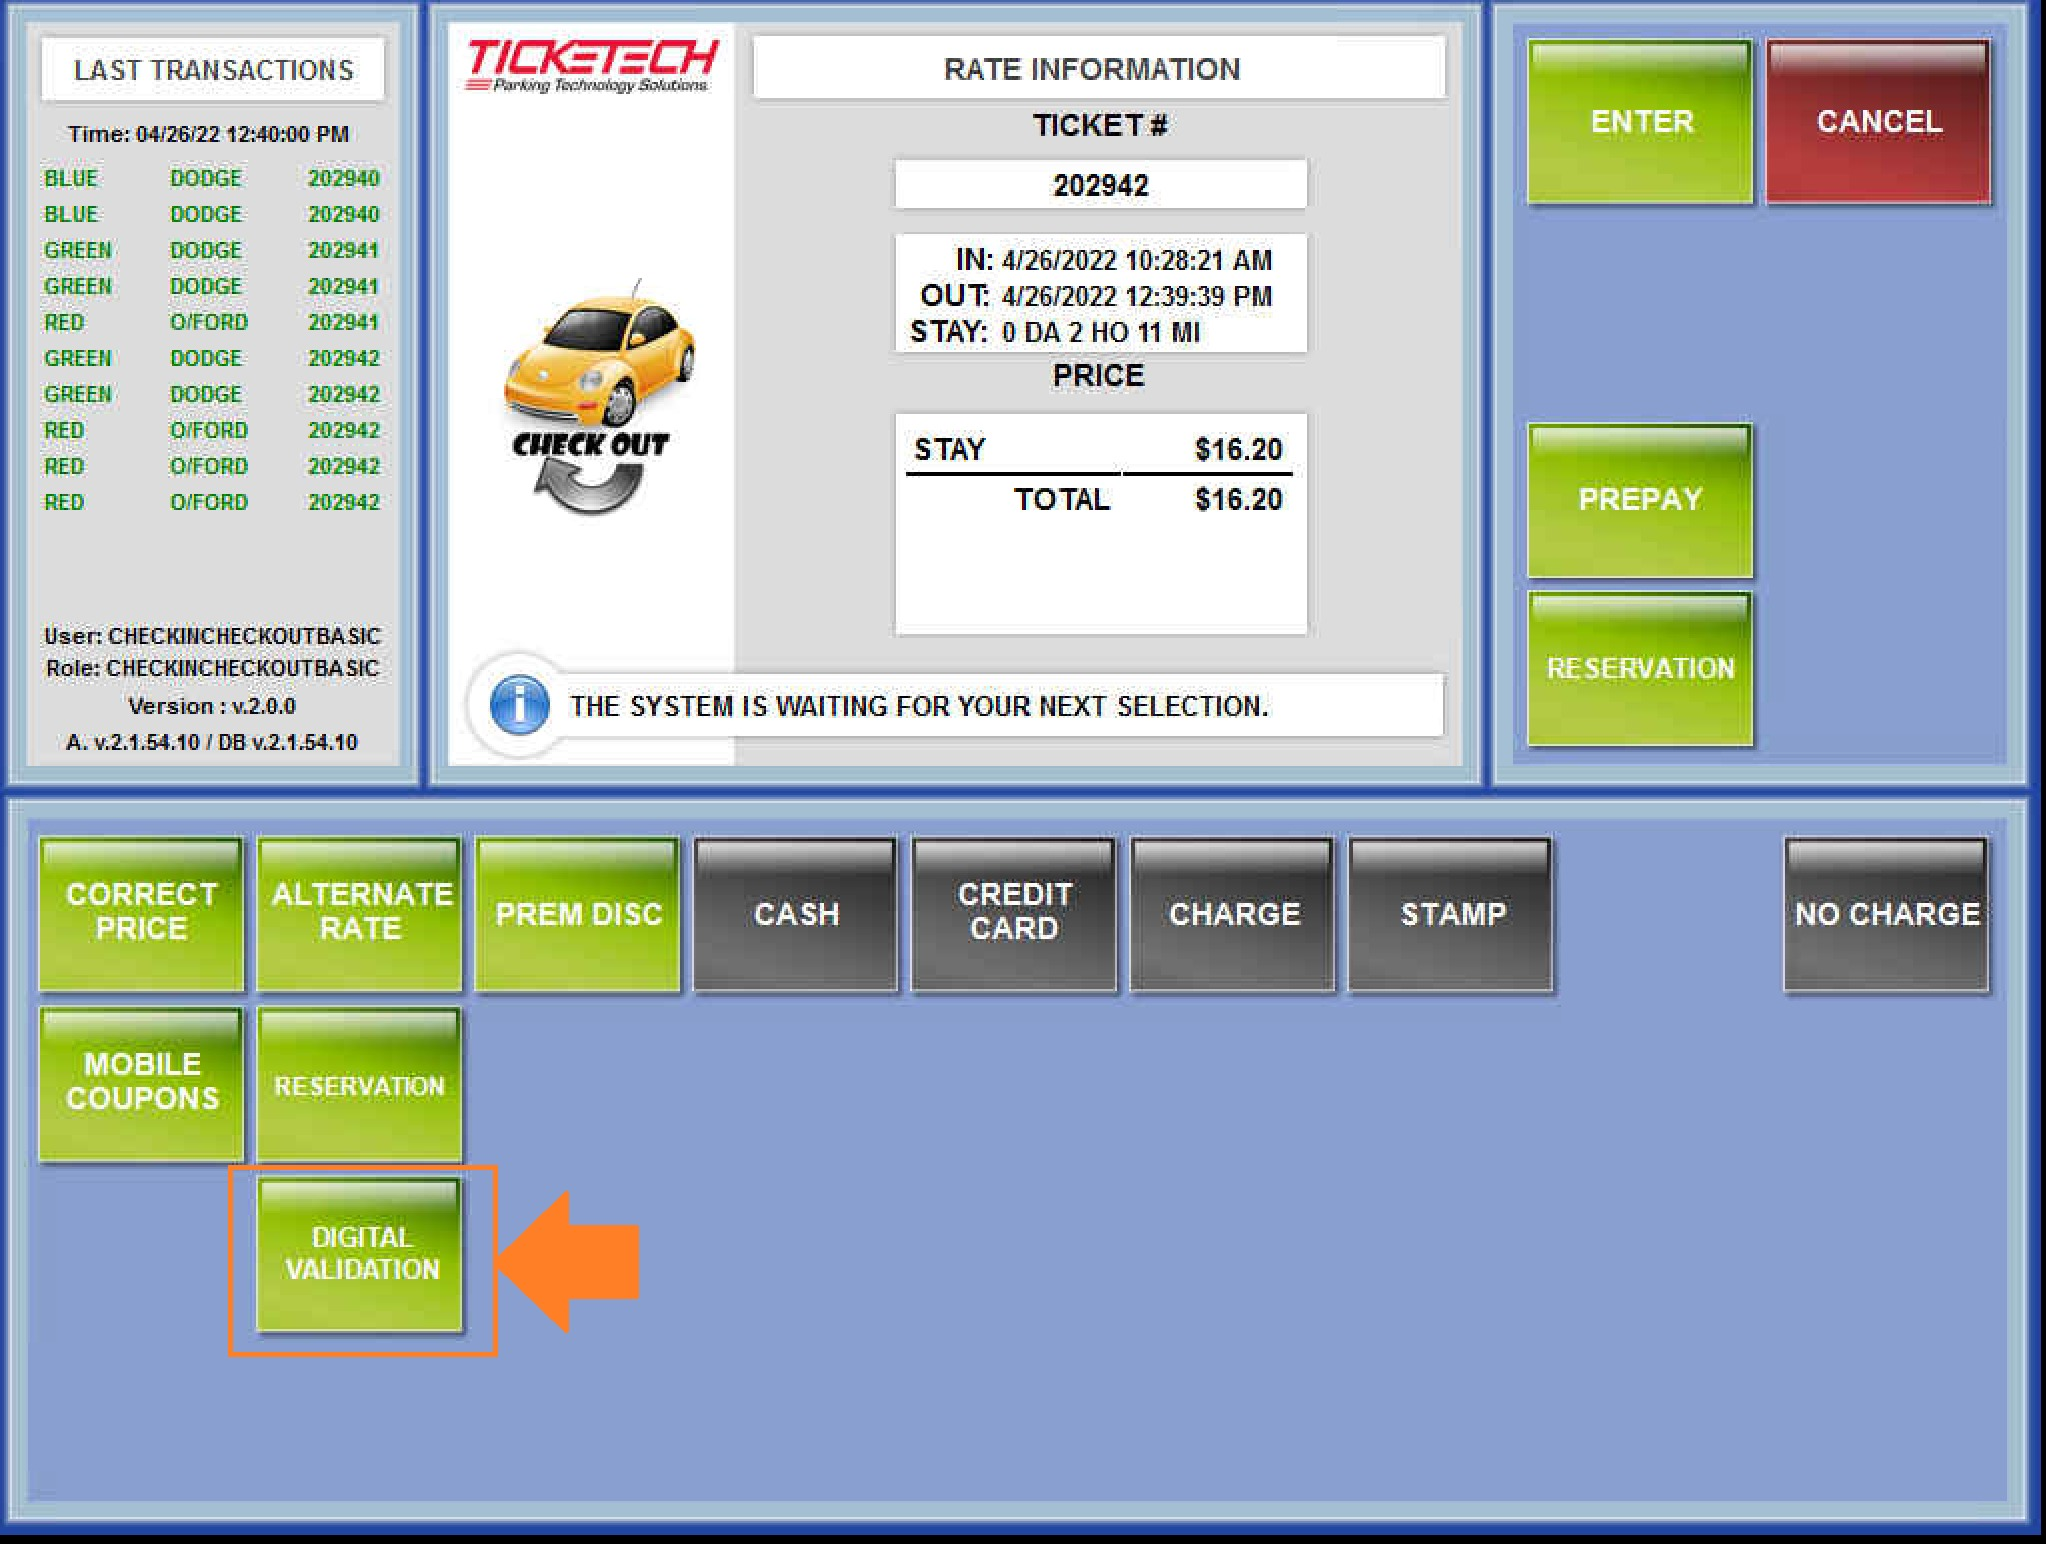
Task: Click the ticket number field 202942
Action: point(1100,185)
